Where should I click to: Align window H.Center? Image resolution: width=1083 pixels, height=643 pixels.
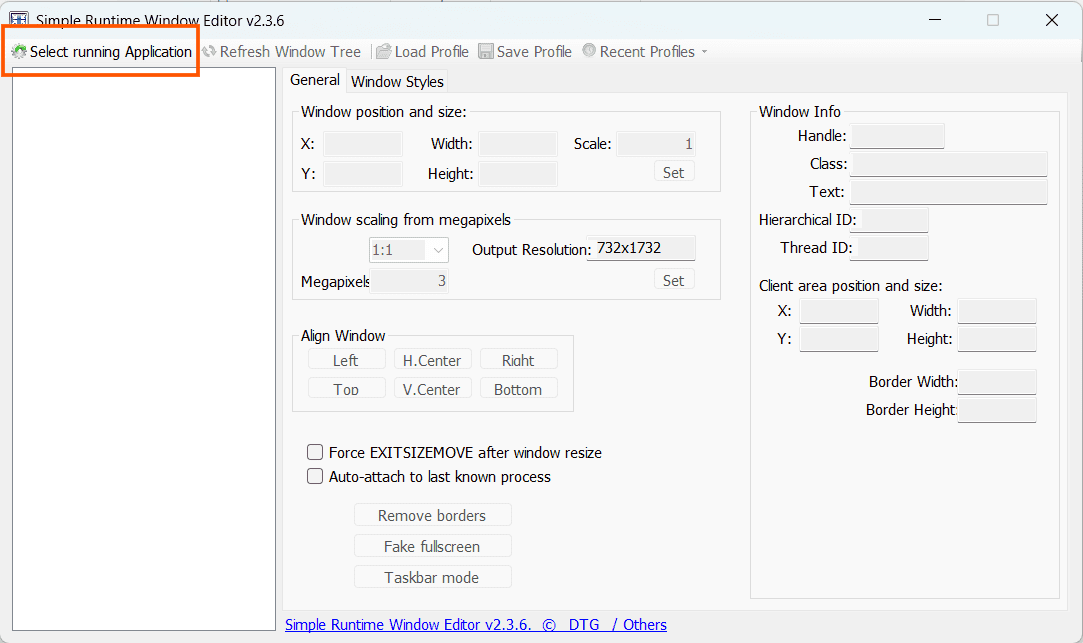(432, 360)
